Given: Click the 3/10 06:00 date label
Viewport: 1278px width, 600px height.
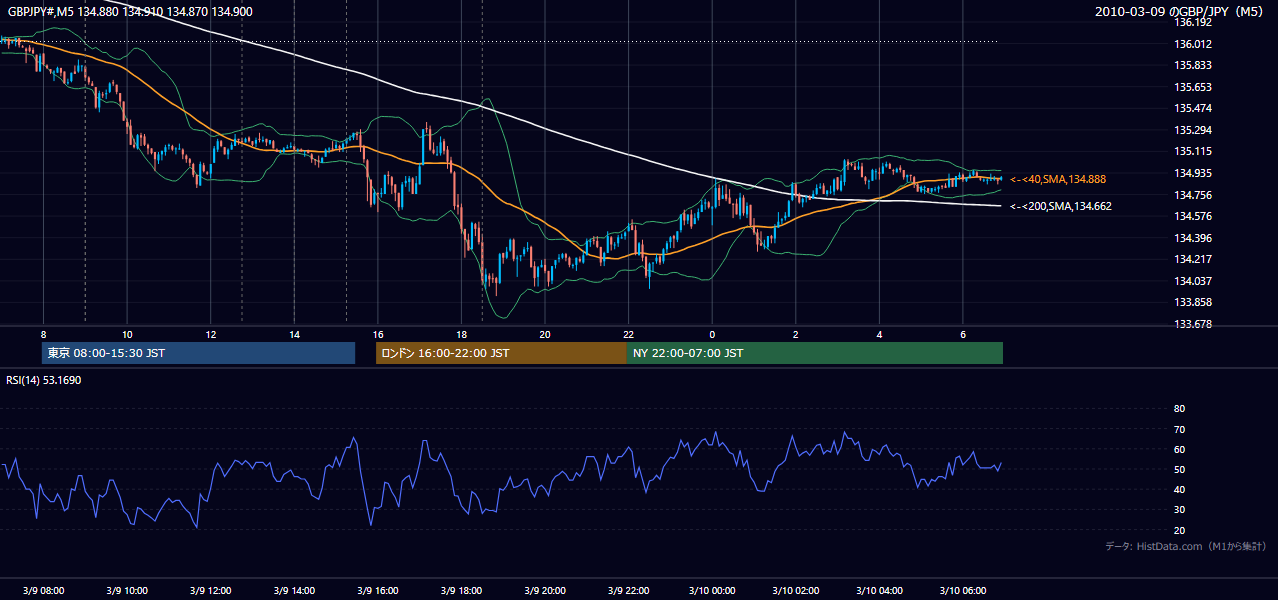Looking at the screenshot, I should [x=962, y=591].
